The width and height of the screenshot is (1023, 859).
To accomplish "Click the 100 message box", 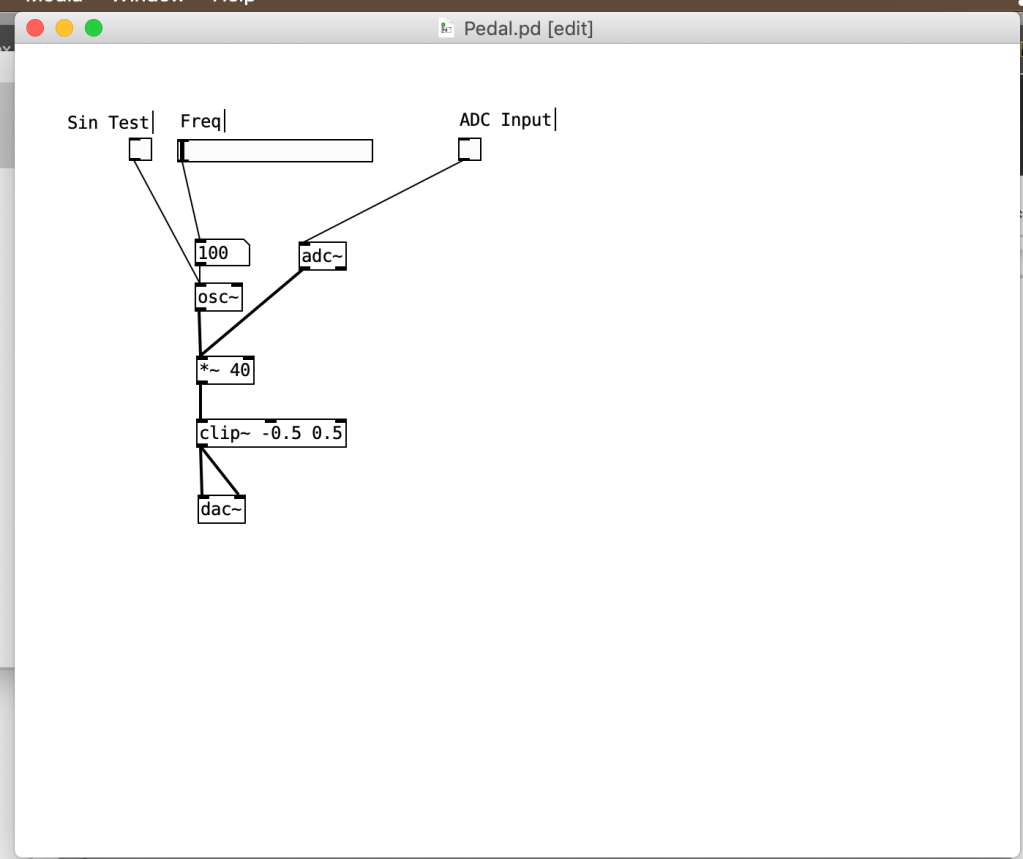I will tap(220, 254).
